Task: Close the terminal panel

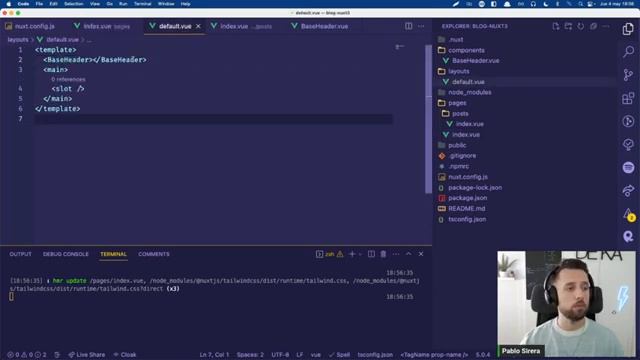Action: pos(421,254)
